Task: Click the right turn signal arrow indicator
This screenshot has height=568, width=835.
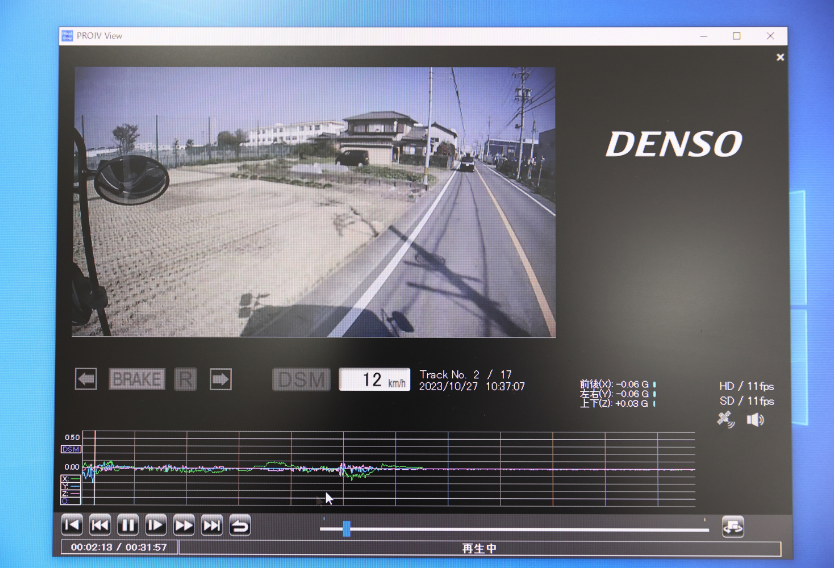Action: click(221, 379)
